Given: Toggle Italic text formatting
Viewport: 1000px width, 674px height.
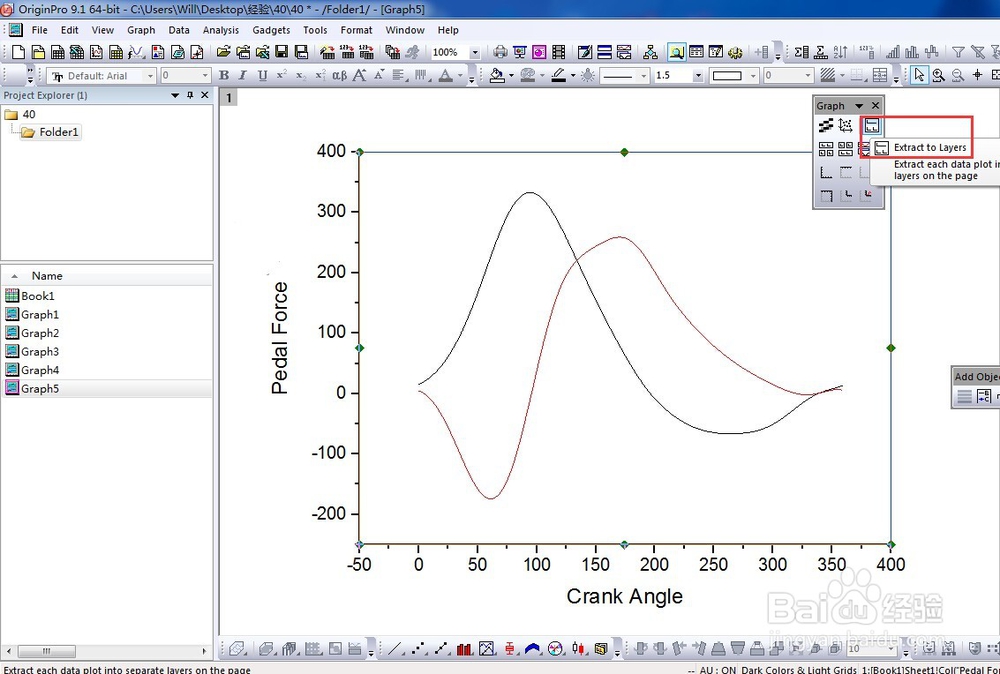Looking at the screenshot, I should tap(243, 75).
